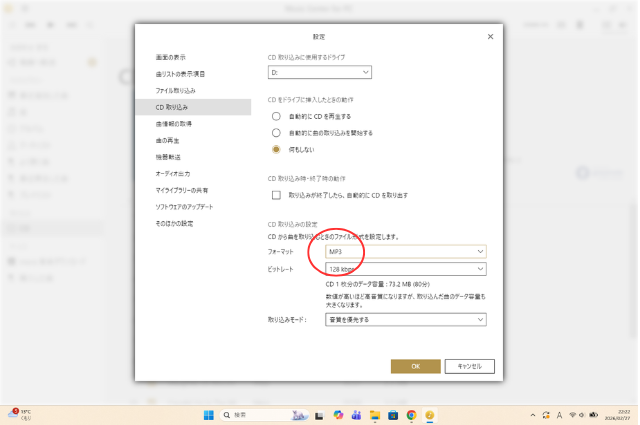
Task: Click the Music Center icon in the taskbar
Action: [x=430, y=414]
